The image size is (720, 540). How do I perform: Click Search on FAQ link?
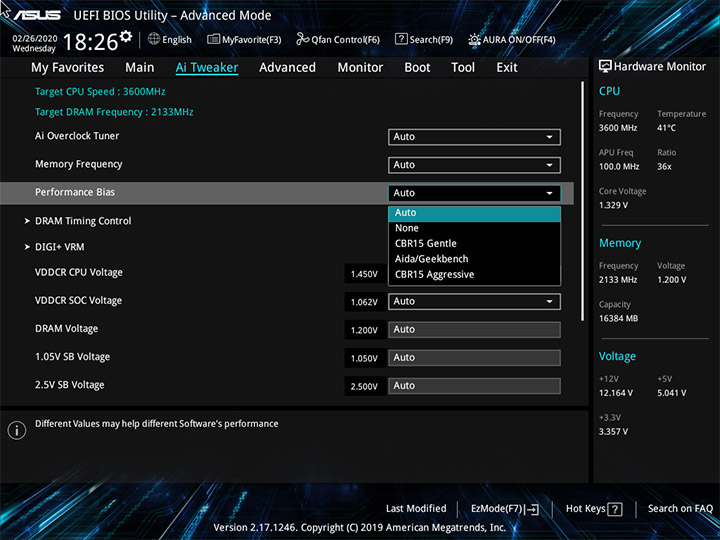680,508
